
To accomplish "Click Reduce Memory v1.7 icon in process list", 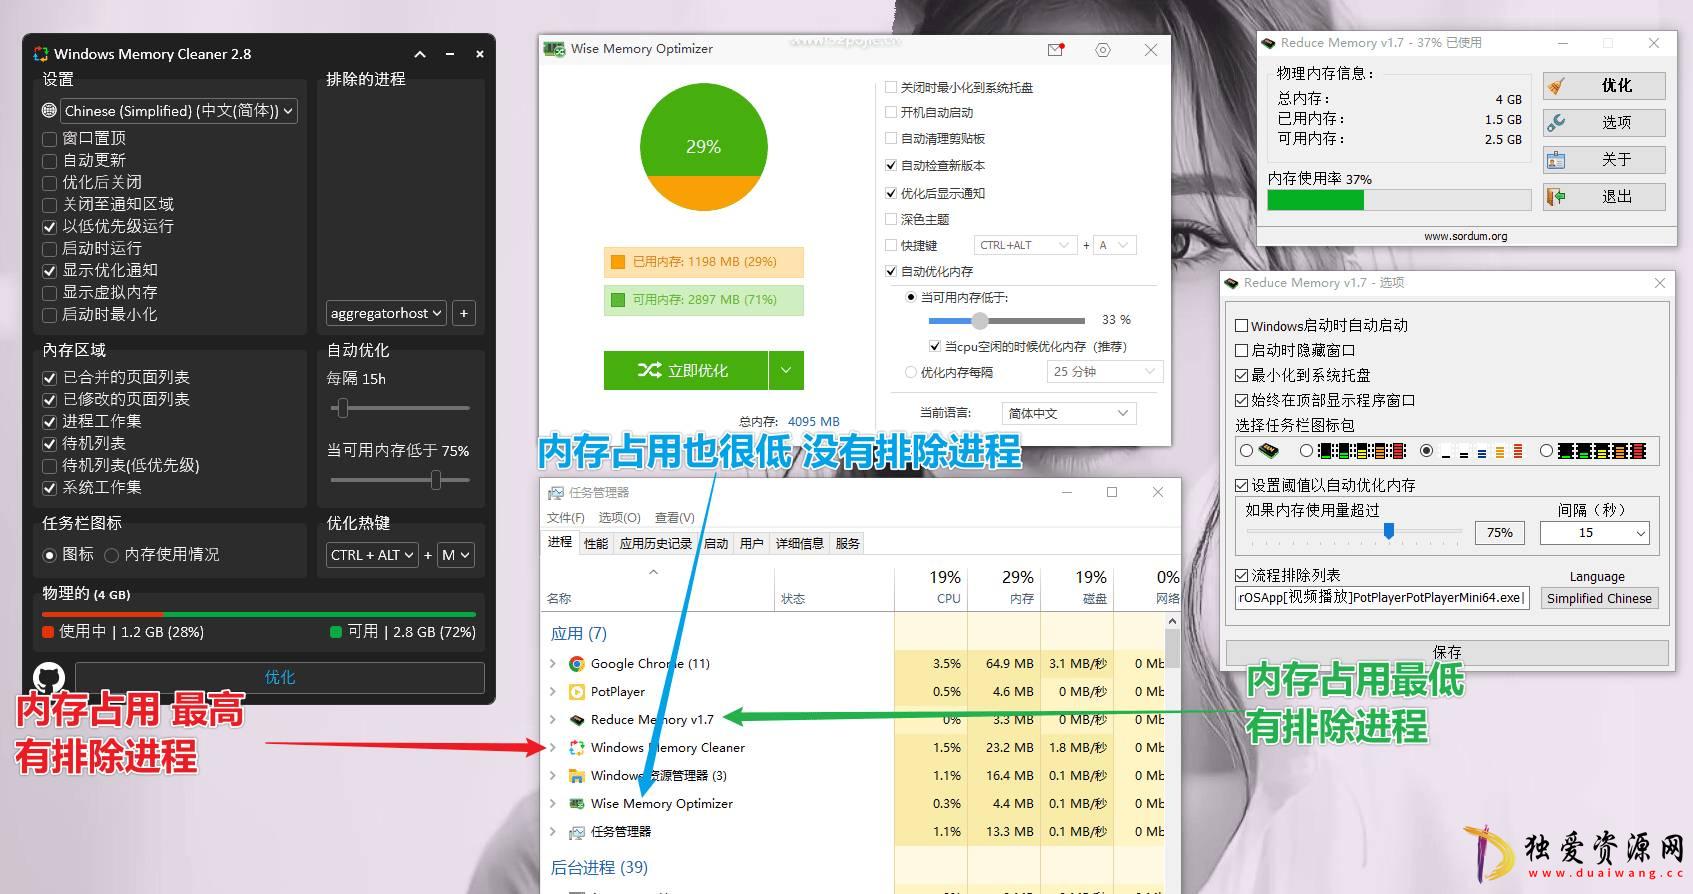I will (576, 720).
